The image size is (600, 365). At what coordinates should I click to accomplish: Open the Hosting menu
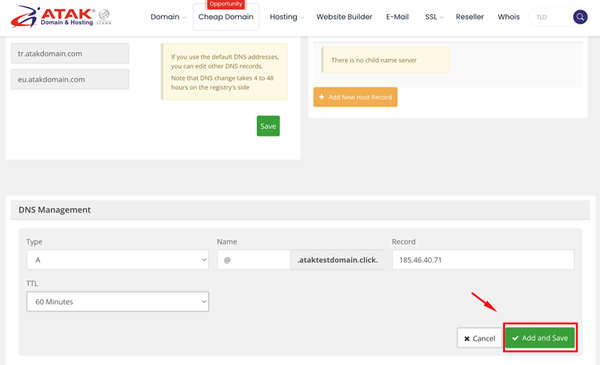(287, 17)
